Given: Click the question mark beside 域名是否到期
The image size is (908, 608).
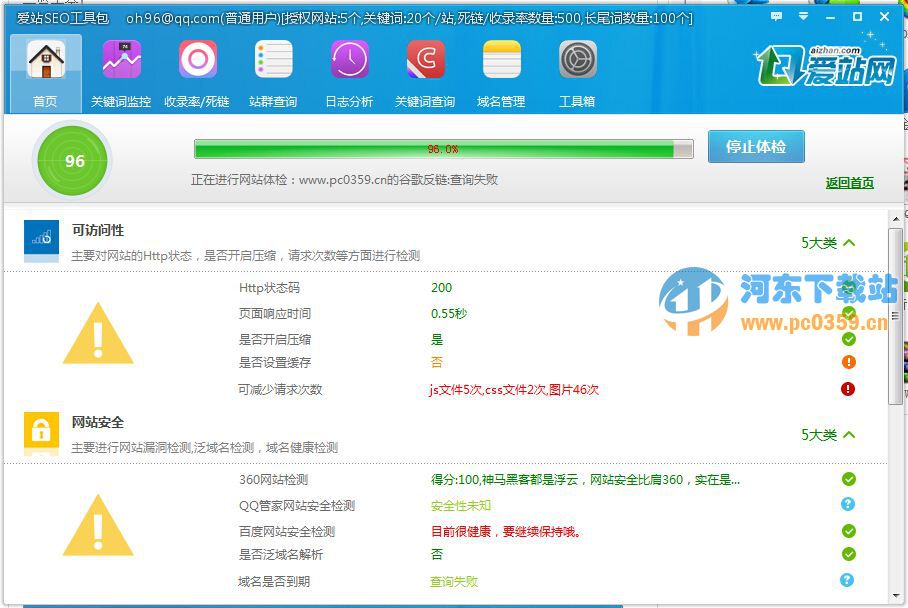Looking at the screenshot, I should coord(848,580).
